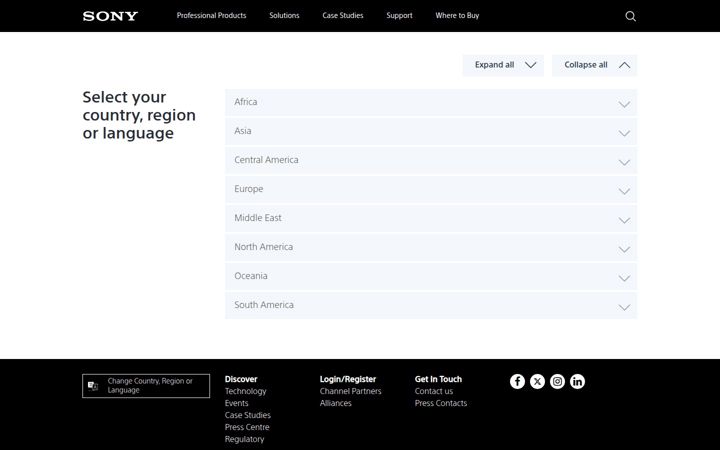Image resolution: width=720 pixels, height=450 pixels.
Task: Expand the Oceania region row
Action: coord(431,276)
